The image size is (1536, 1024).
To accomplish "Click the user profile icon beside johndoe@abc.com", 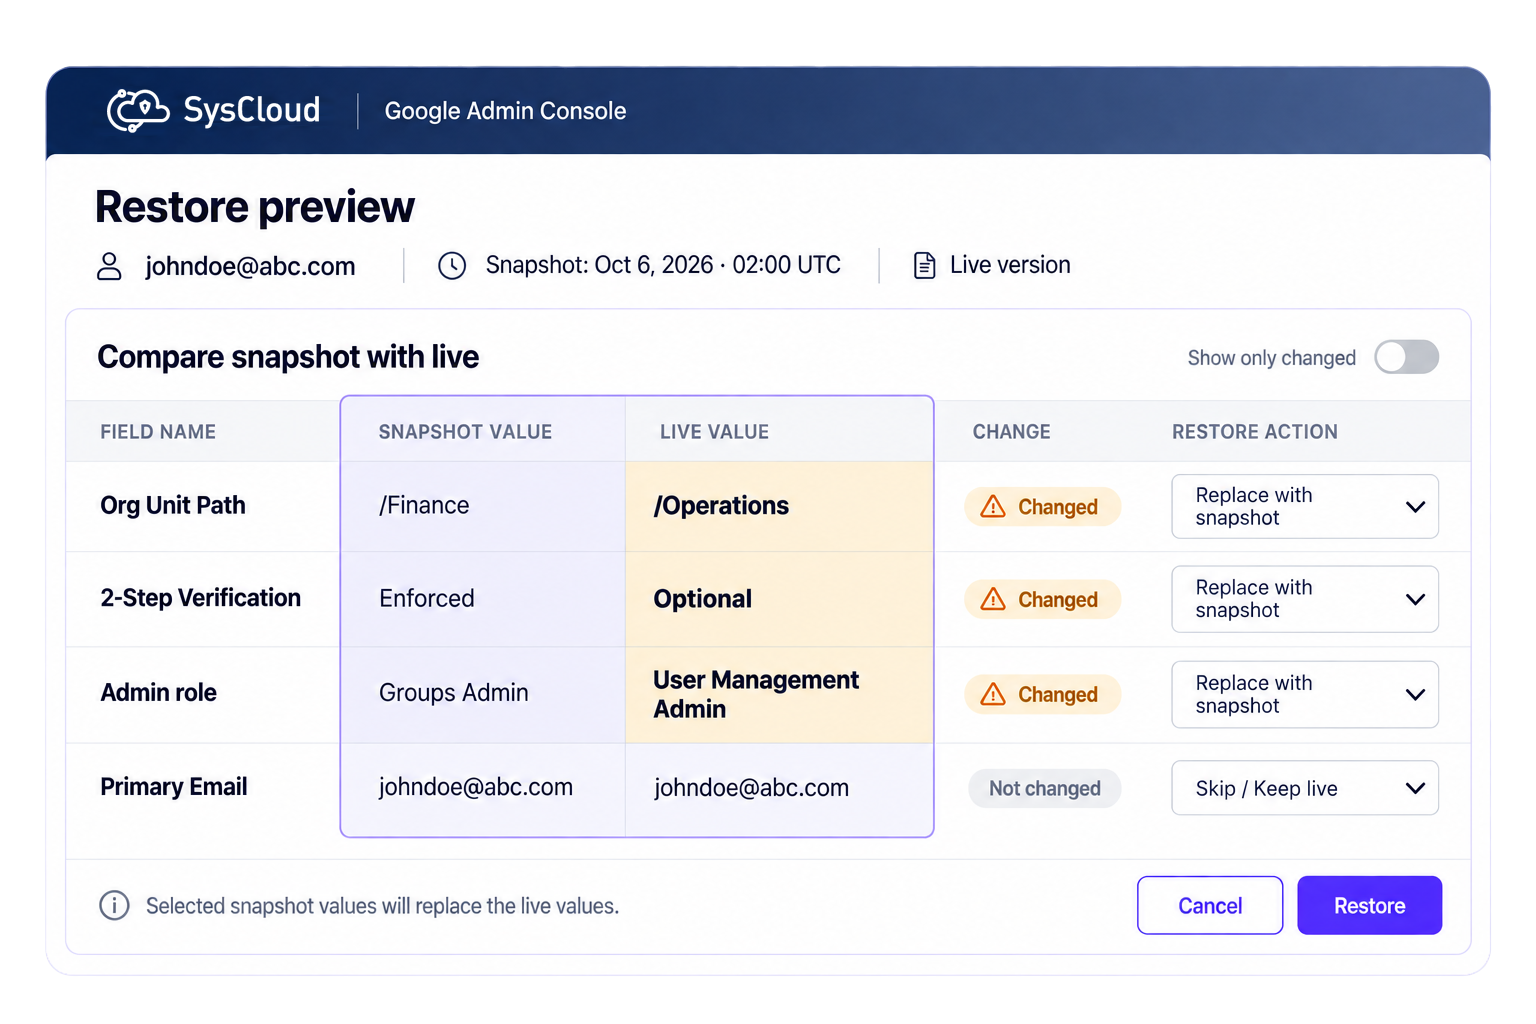I will pyautogui.click(x=109, y=266).
